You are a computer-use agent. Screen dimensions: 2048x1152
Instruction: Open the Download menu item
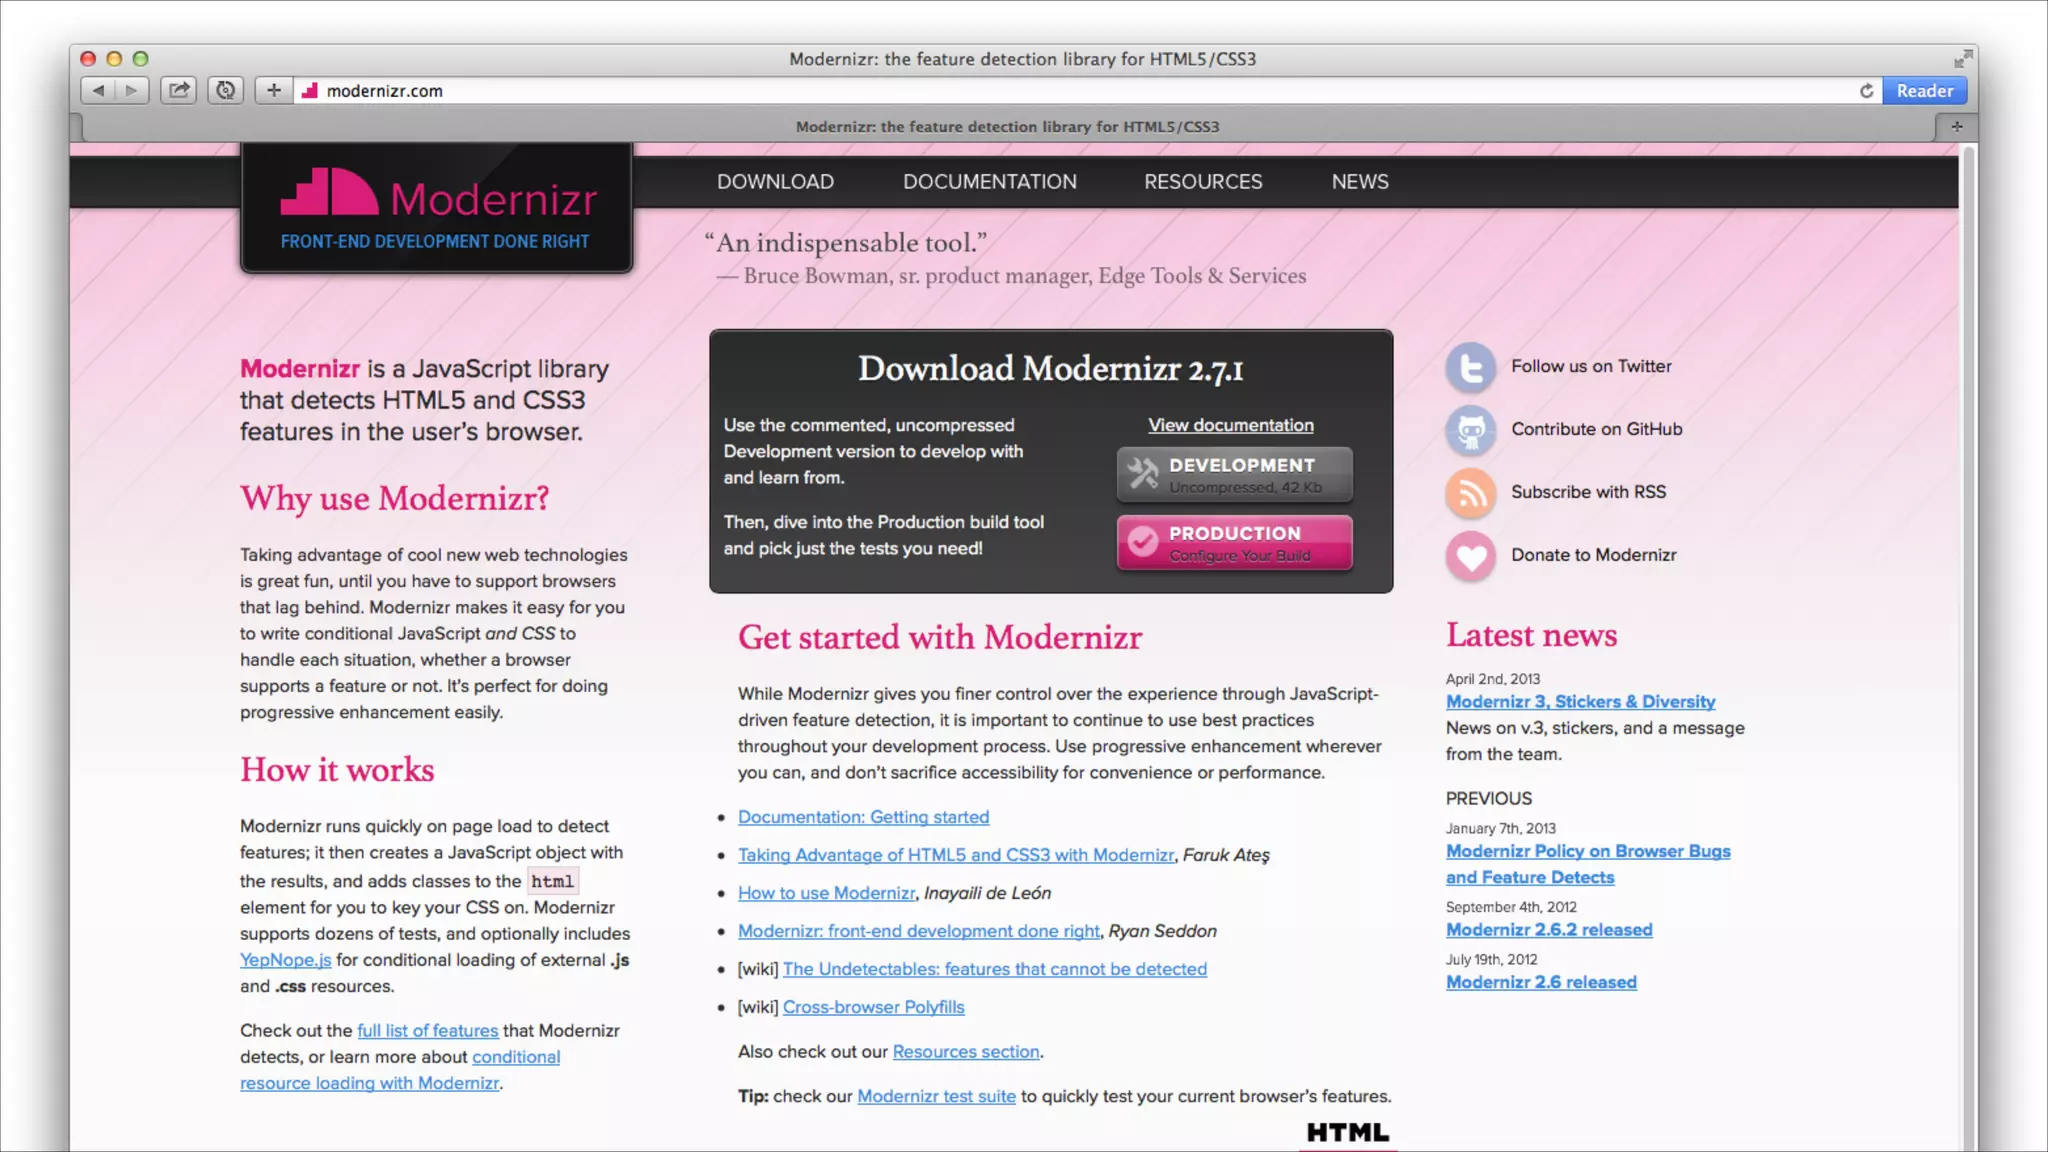tap(775, 182)
